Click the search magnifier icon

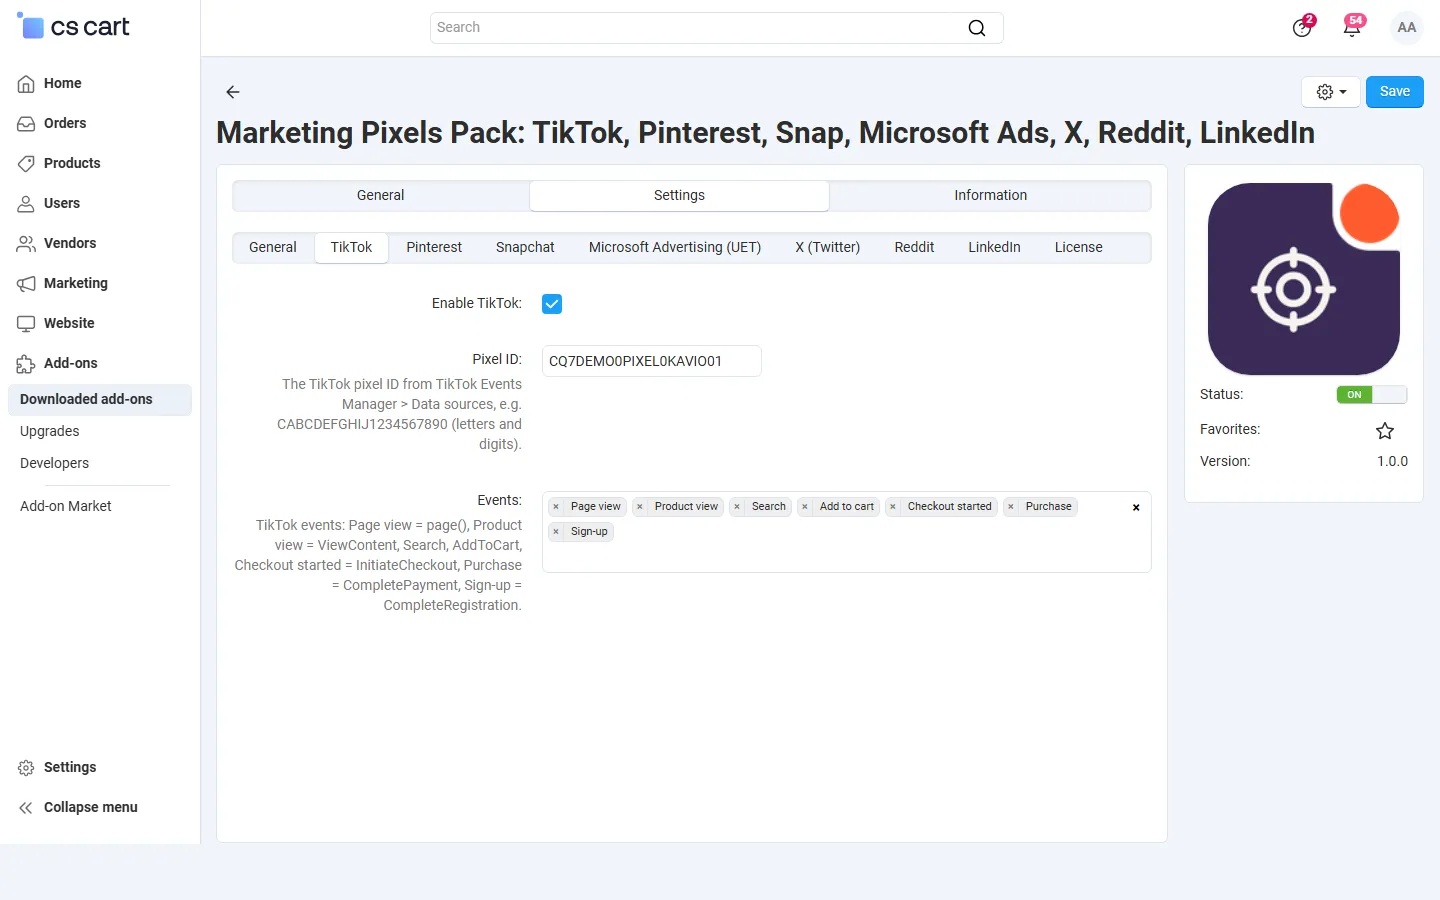tap(977, 28)
